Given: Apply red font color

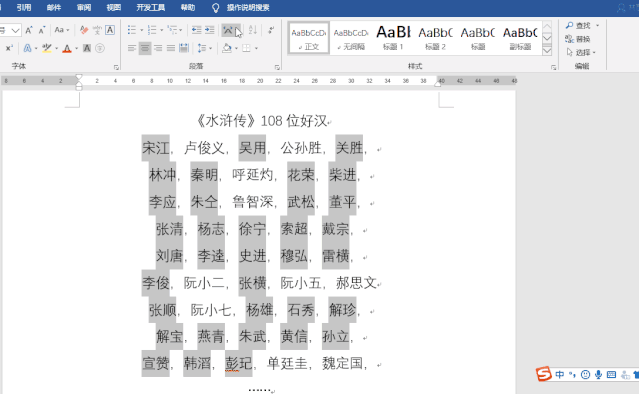Looking at the screenshot, I should [x=67, y=48].
